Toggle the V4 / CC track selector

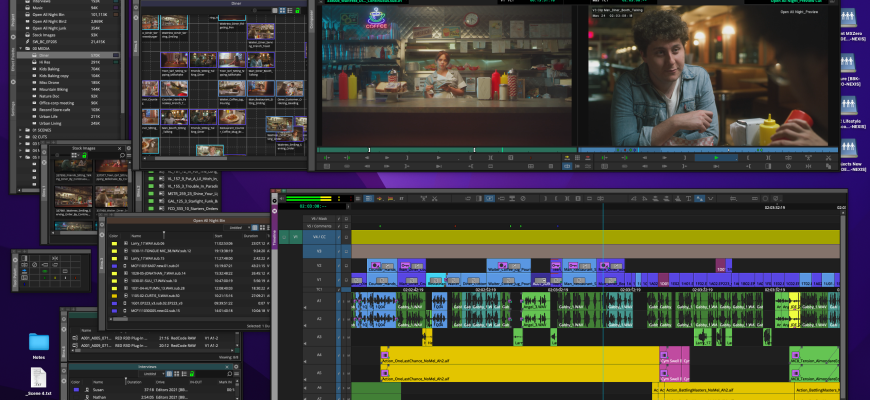click(x=319, y=237)
